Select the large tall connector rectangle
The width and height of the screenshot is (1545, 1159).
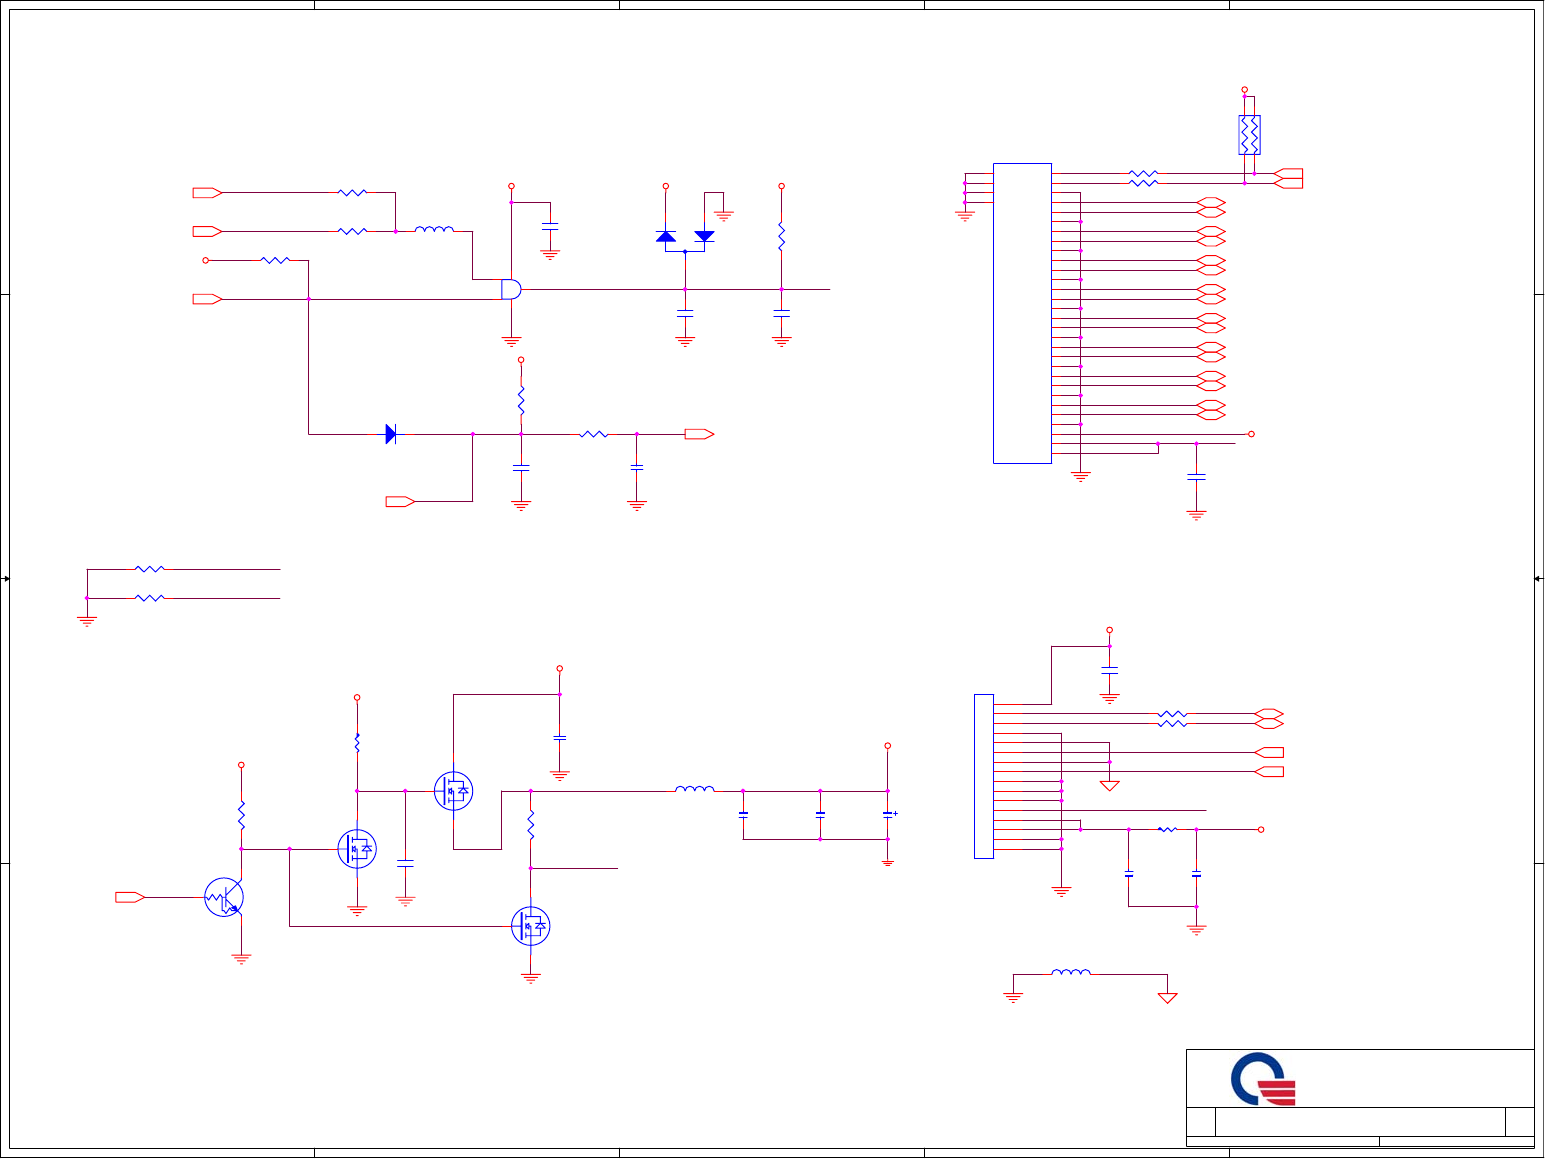pos(1022,313)
